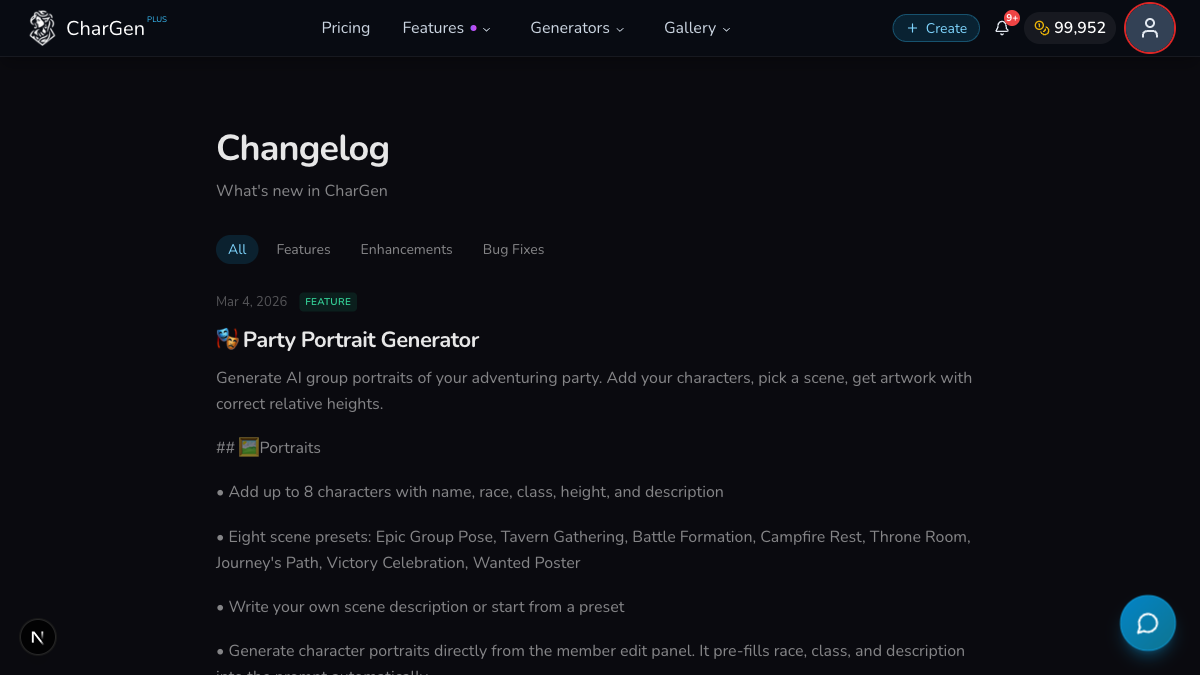Click the notification badge showing 9+
The image size is (1200, 675).
point(1010,16)
